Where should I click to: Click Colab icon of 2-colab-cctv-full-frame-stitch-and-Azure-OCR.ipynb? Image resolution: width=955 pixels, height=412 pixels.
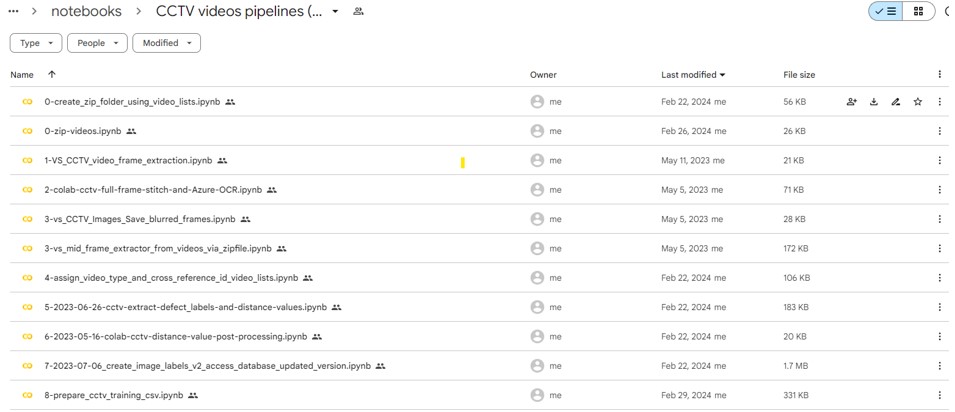pyautogui.click(x=27, y=190)
